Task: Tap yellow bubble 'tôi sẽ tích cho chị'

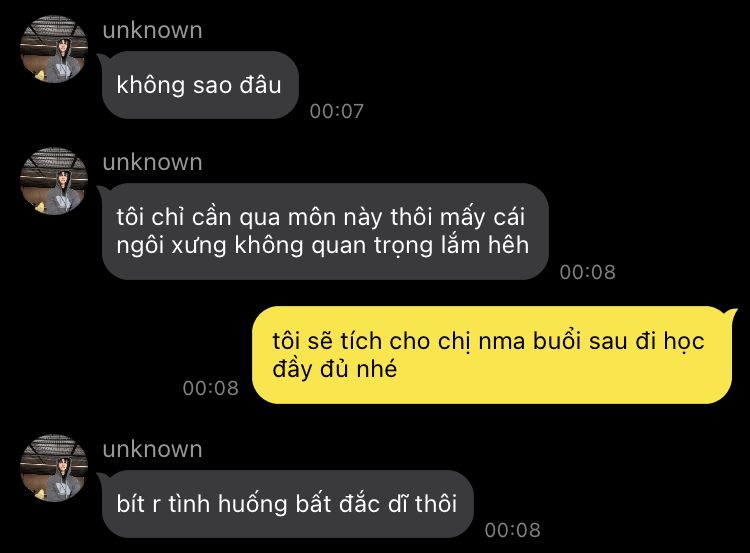Action: 492,355
